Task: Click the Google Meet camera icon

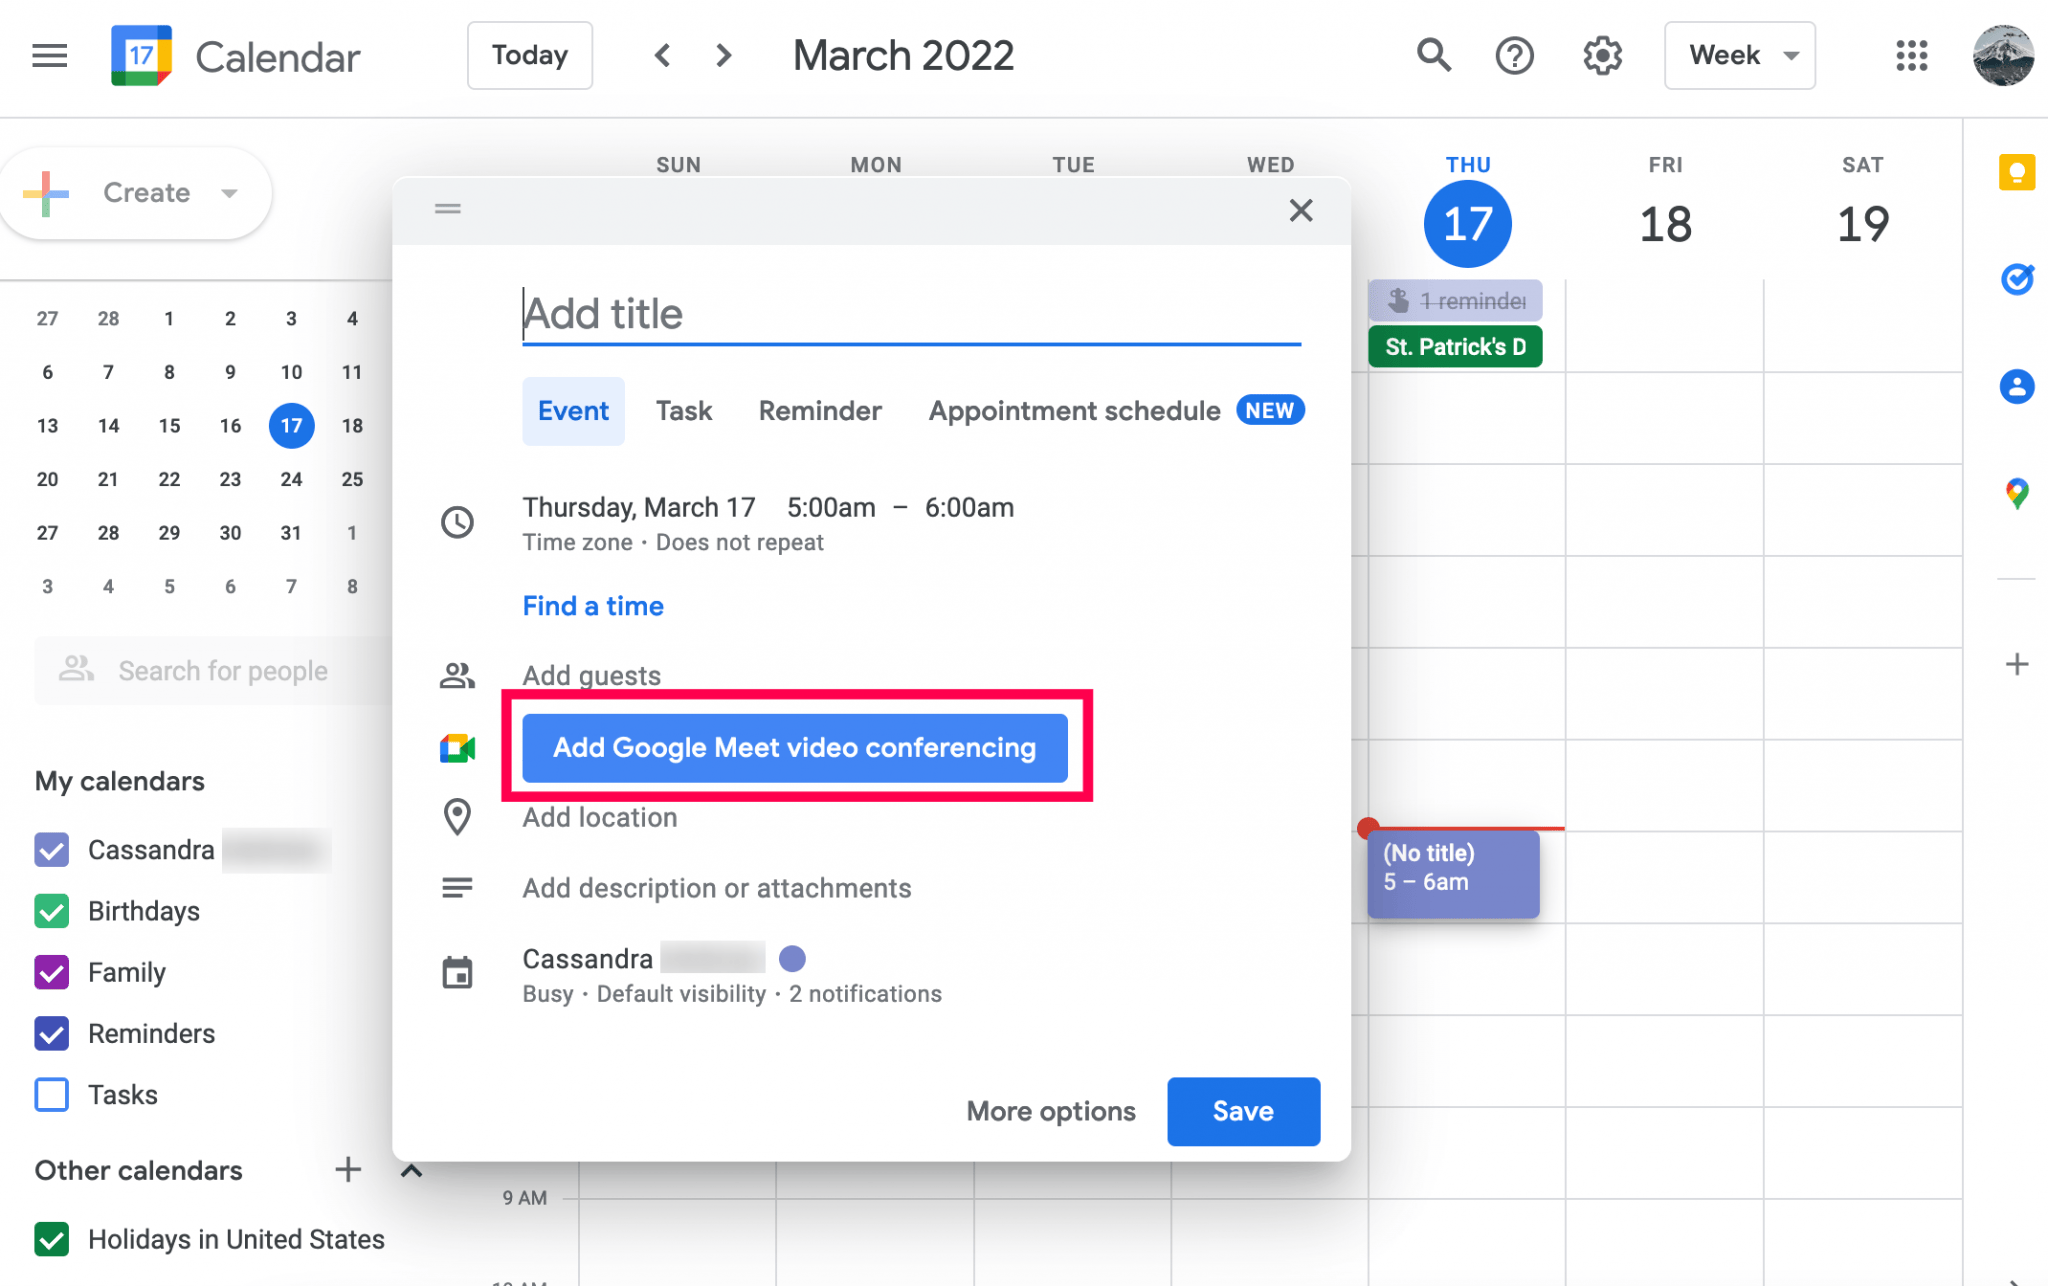Action: 458,748
